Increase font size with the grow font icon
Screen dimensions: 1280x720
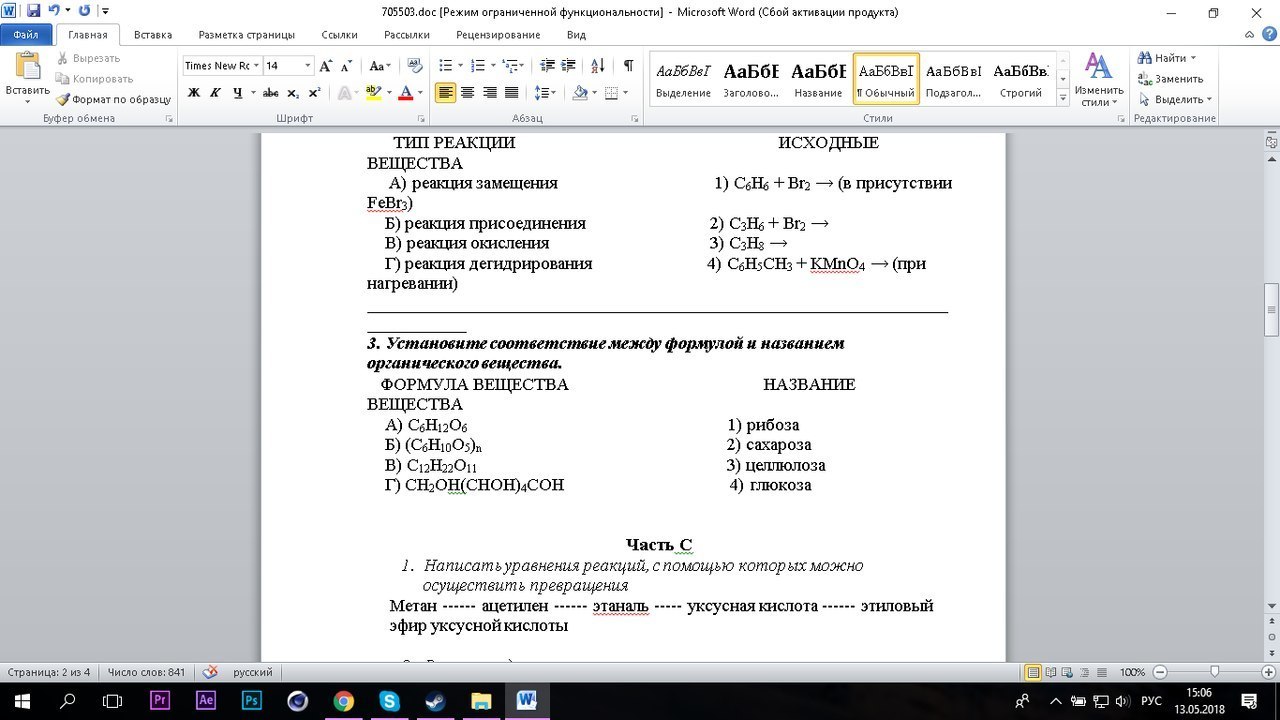[326, 66]
